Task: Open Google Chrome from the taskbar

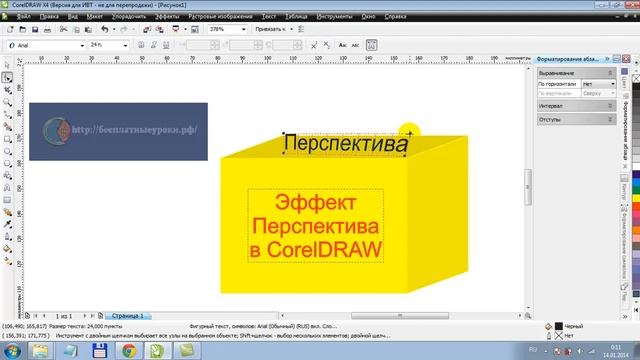Action: click(x=129, y=351)
